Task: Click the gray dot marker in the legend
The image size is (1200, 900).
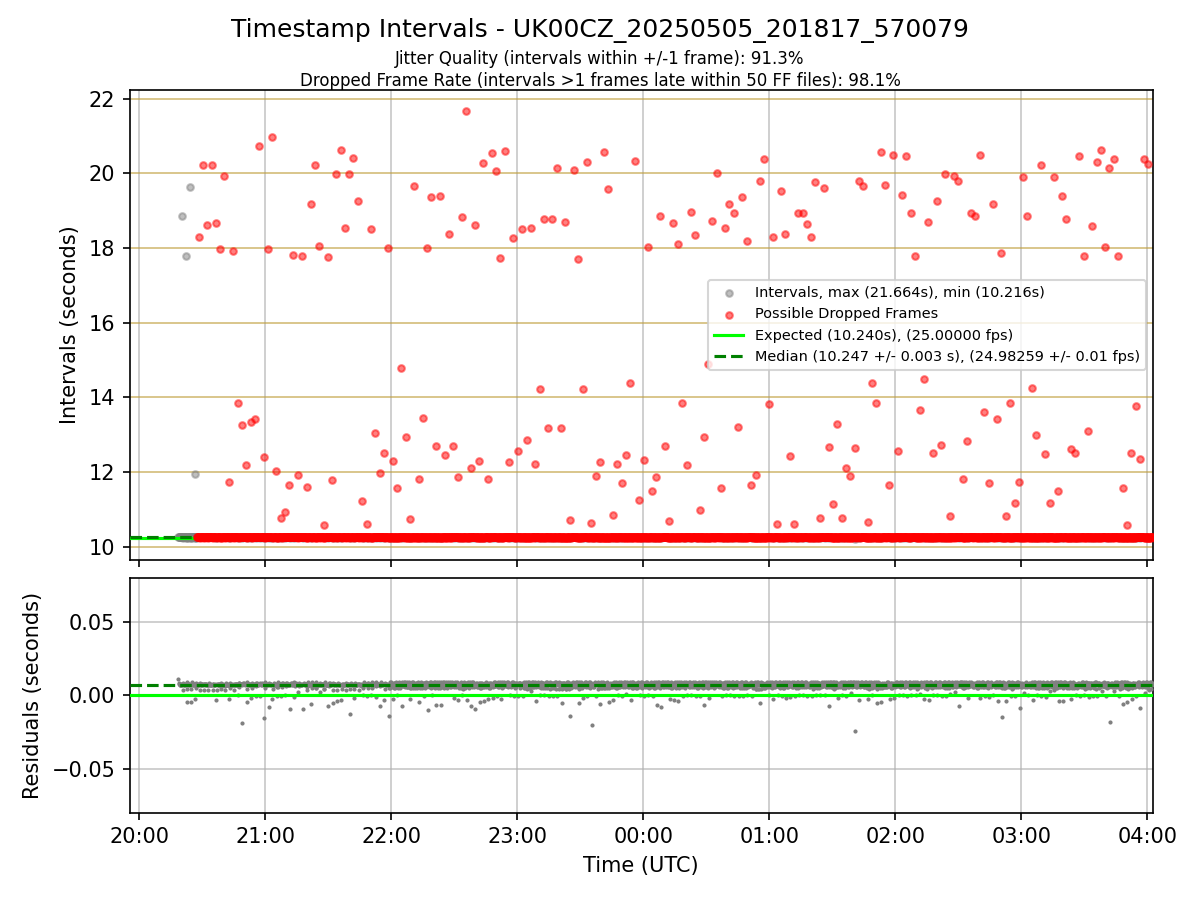Action: tap(730, 293)
